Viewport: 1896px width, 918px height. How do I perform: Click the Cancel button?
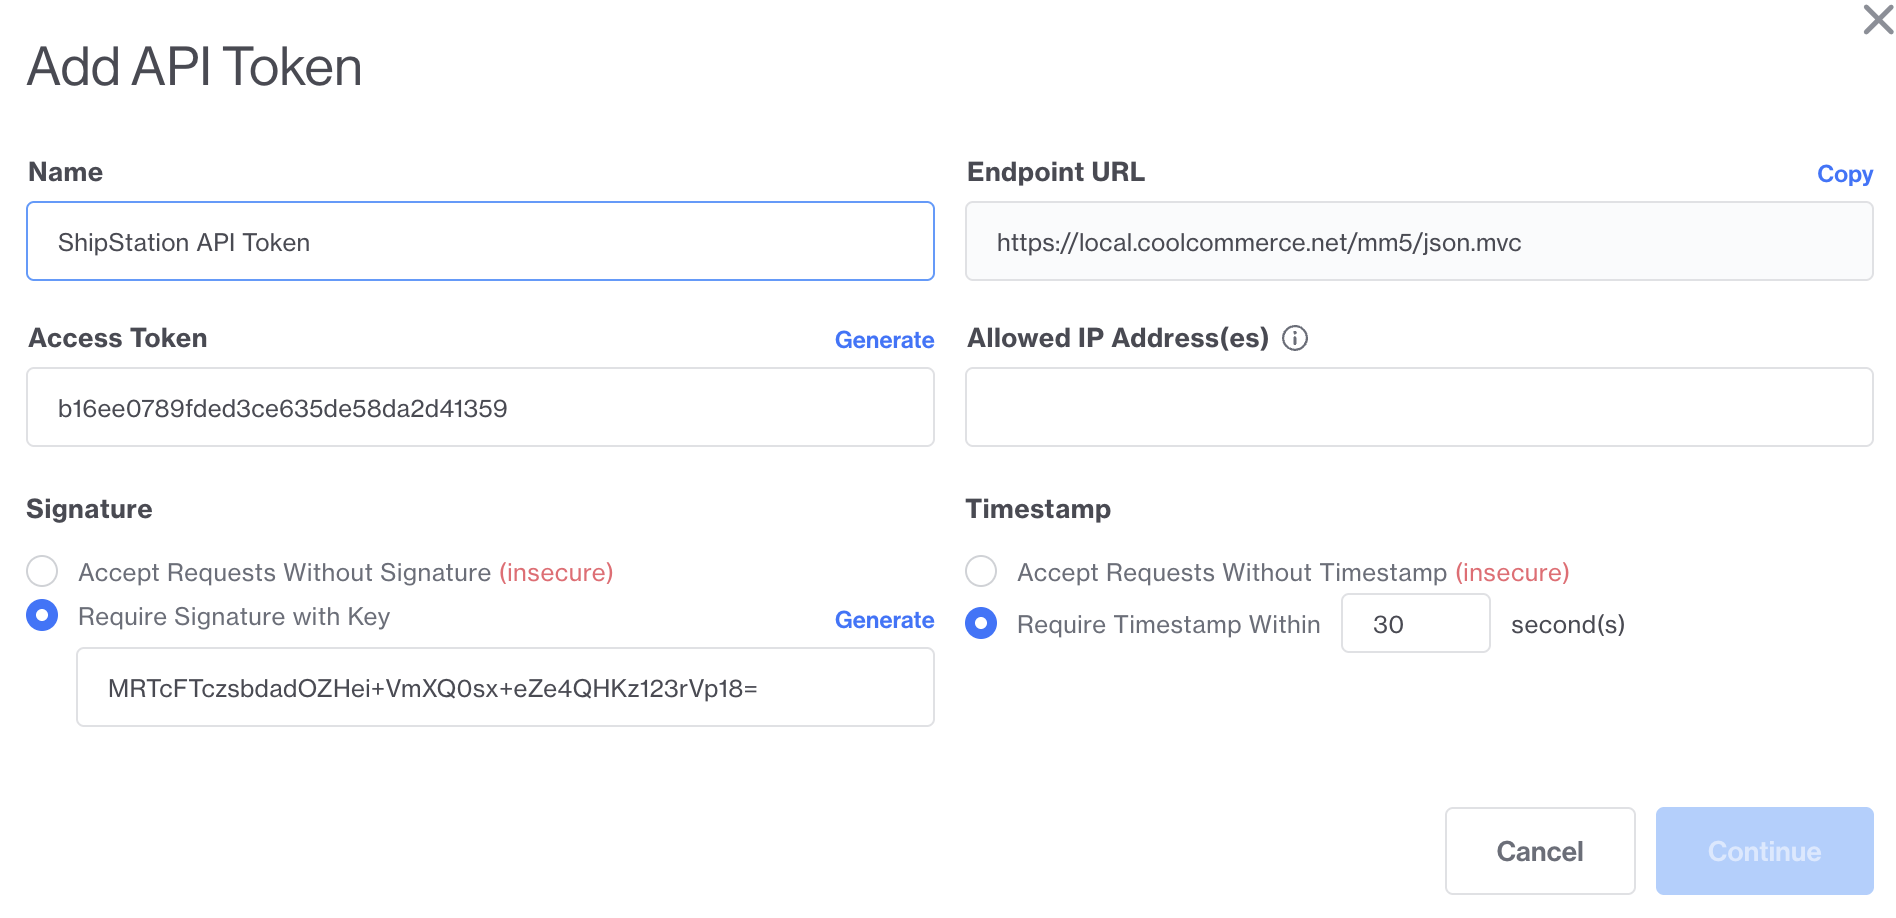1540,851
